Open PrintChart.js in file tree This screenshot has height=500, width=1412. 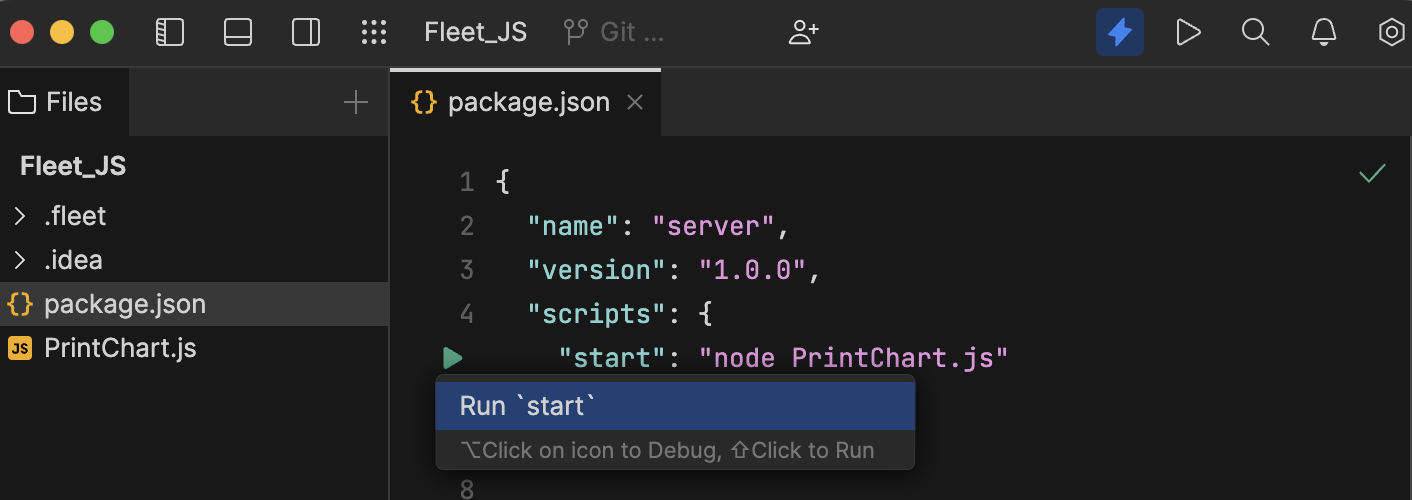(x=120, y=348)
